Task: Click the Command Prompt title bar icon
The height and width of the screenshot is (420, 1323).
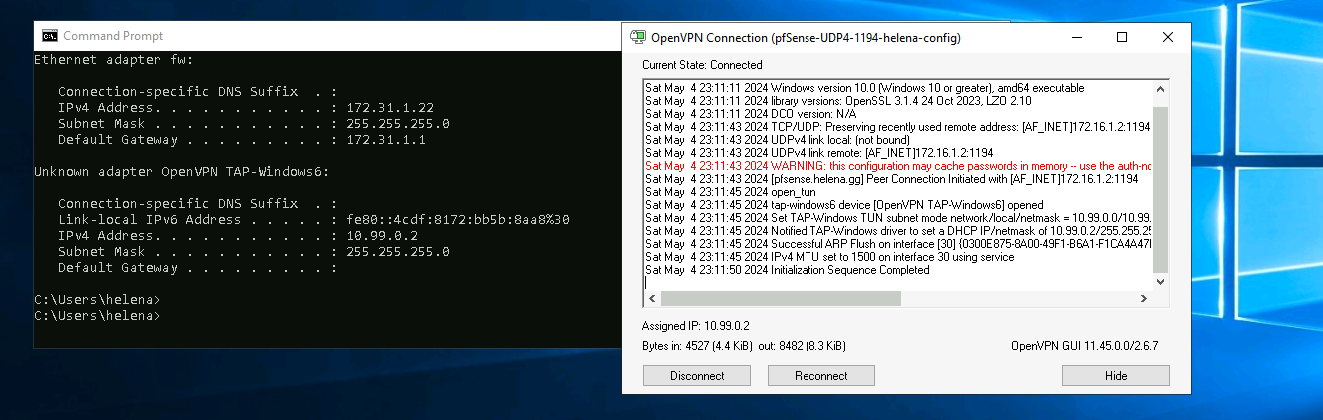Action: (x=49, y=36)
